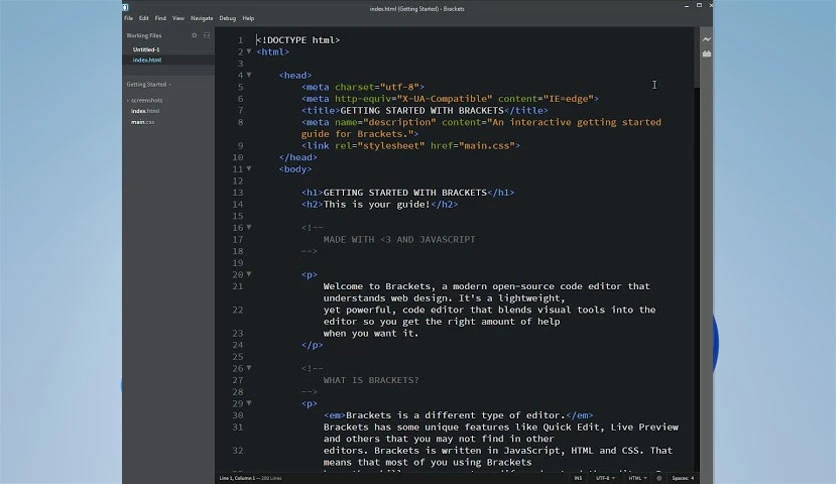Open index.html in project tree
The width and height of the screenshot is (836, 484).
tap(145, 111)
